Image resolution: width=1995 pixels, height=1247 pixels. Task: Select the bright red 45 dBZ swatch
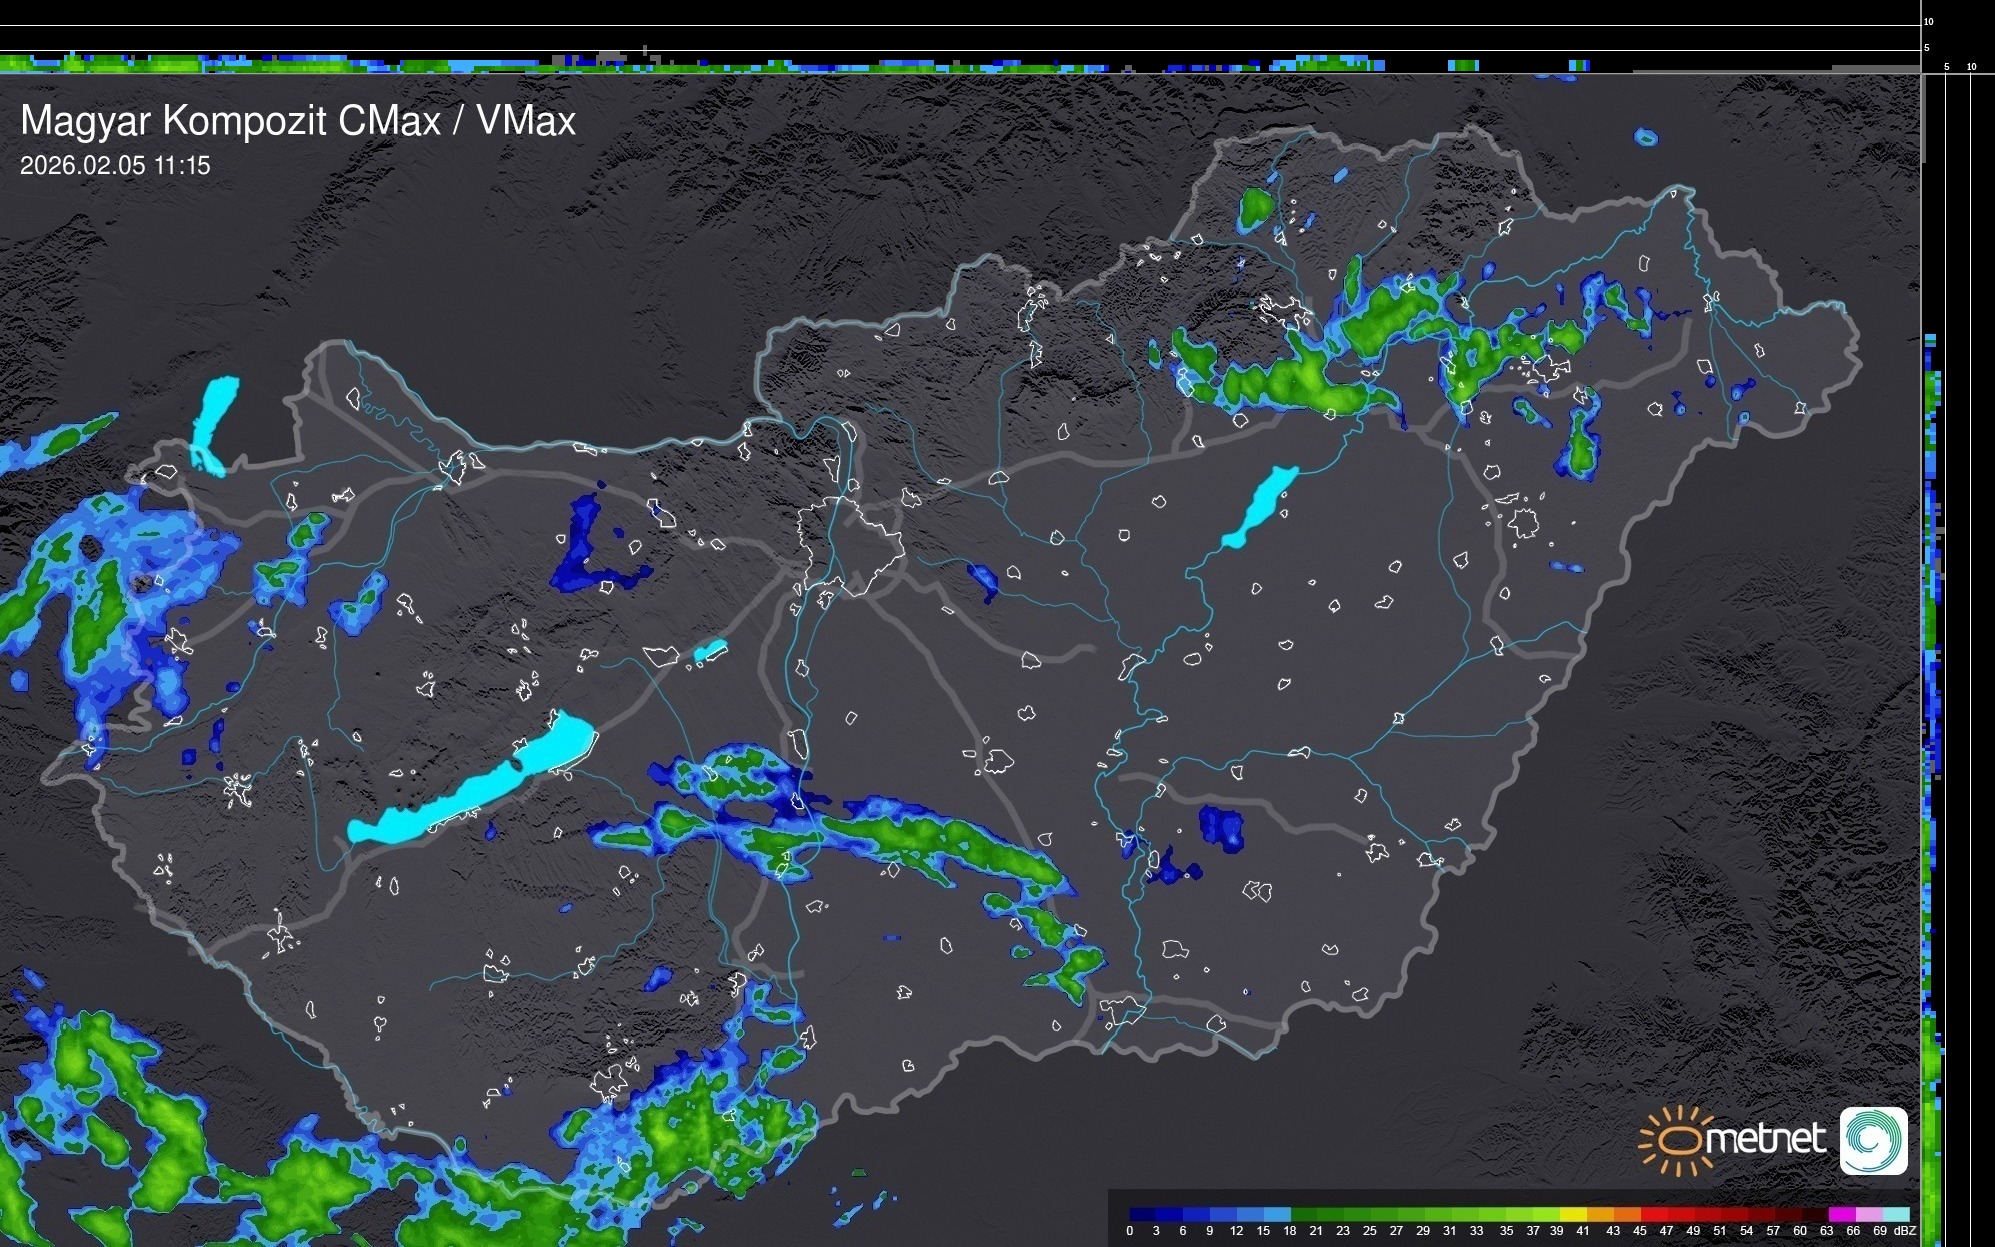1654,1214
